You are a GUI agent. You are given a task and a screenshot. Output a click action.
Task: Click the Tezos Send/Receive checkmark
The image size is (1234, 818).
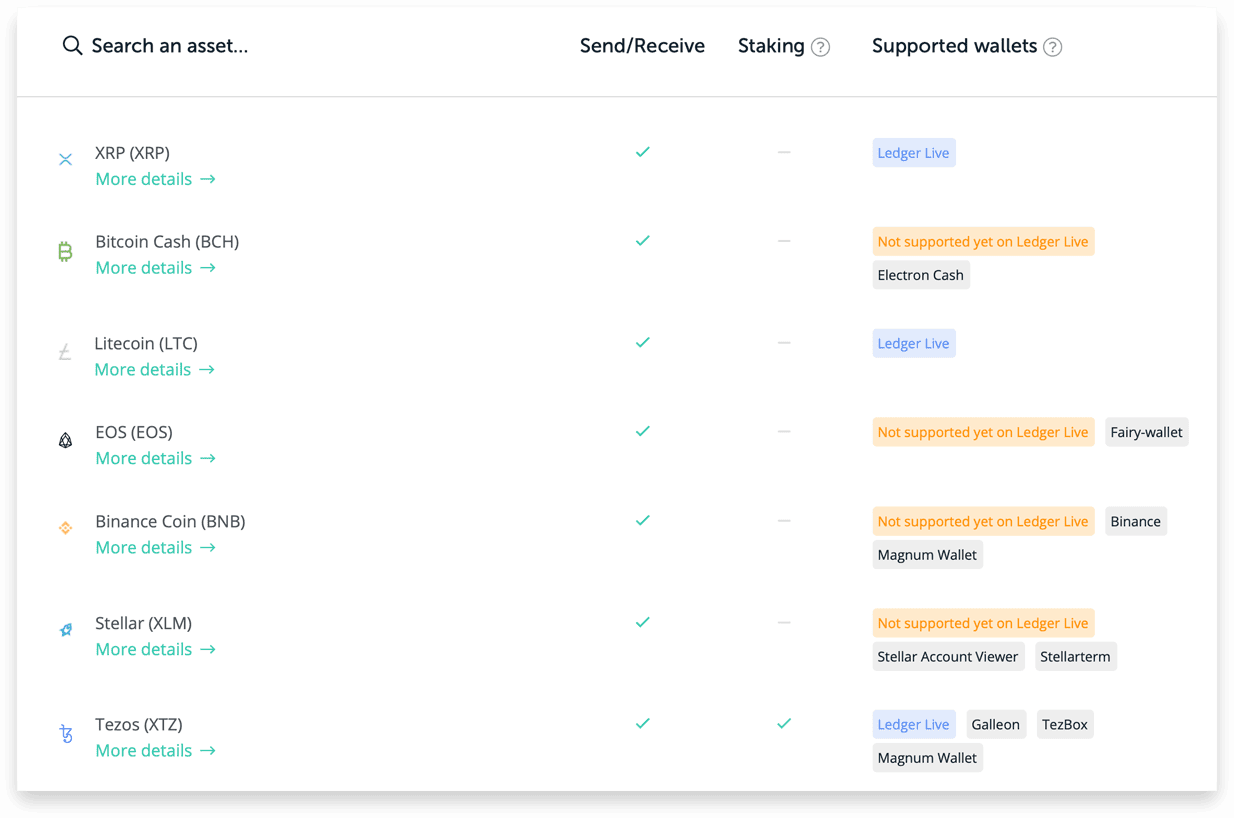tap(643, 723)
